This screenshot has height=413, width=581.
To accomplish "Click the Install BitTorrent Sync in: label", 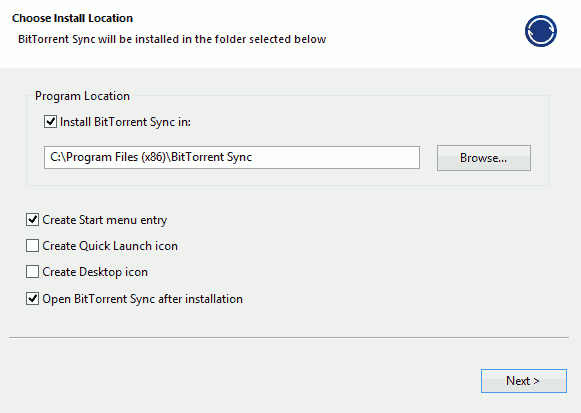I will pyautogui.click(x=125, y=122).
